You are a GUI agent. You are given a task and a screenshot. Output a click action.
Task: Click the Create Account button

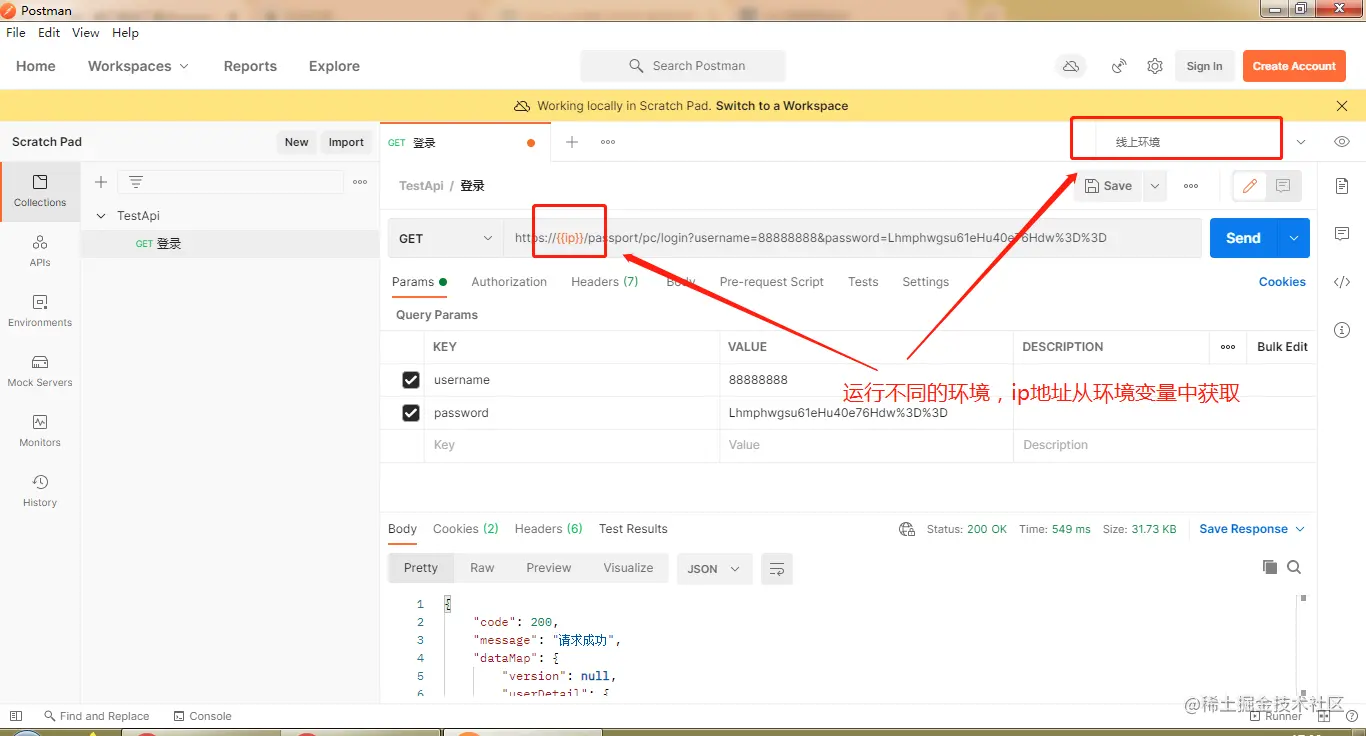point(1294,66)
